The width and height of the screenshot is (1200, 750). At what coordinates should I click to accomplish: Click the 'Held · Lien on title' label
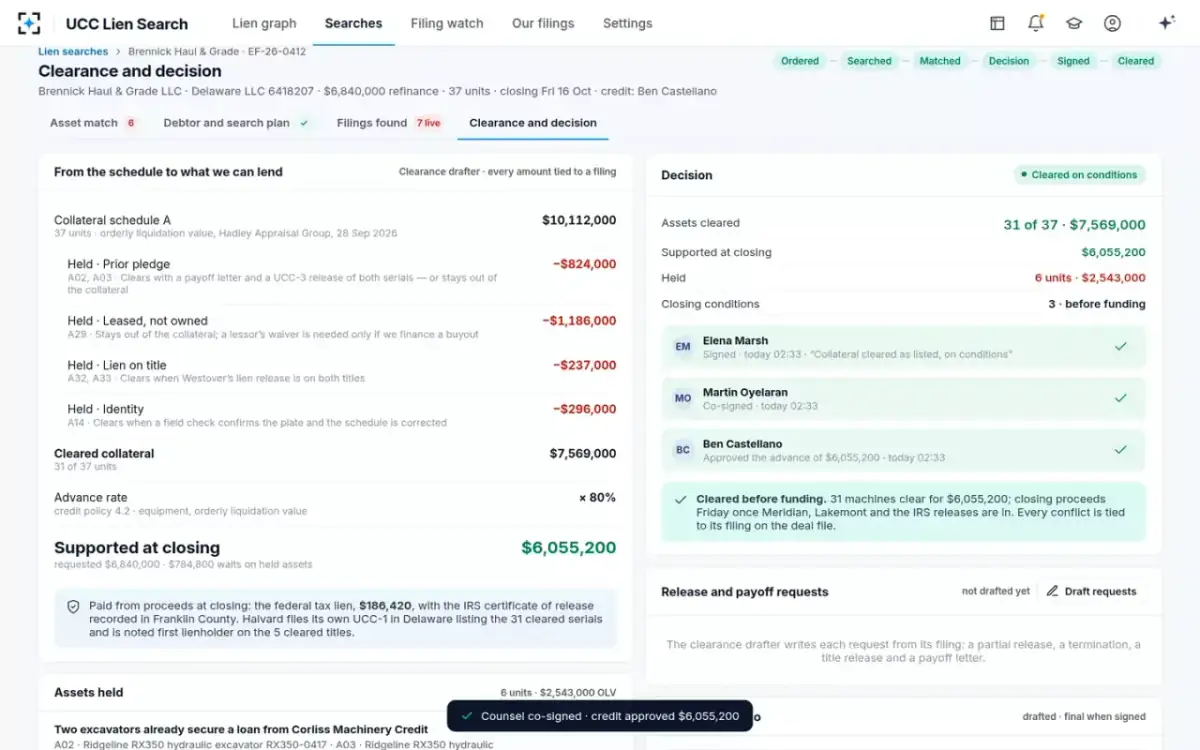pos(117,365)
